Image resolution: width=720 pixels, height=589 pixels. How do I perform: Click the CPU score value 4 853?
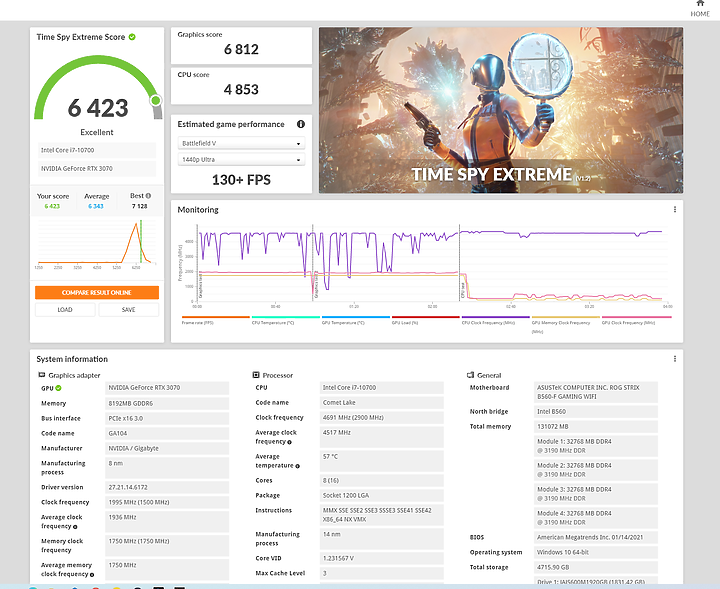point(241,89)
